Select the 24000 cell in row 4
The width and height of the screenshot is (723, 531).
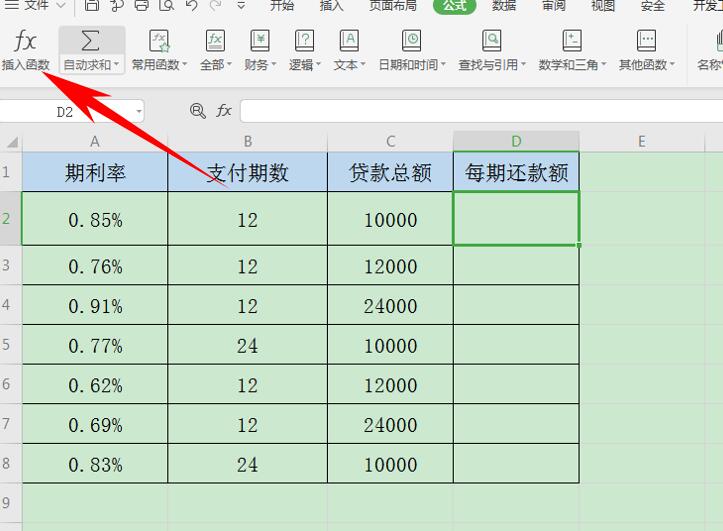[x=391, y=305]
